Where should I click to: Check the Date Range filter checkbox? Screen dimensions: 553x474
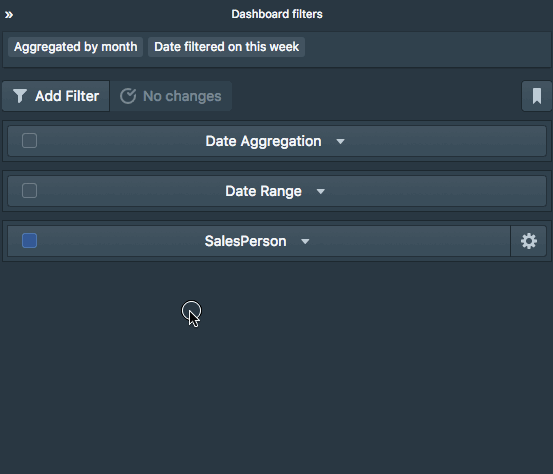click(29, 191)
